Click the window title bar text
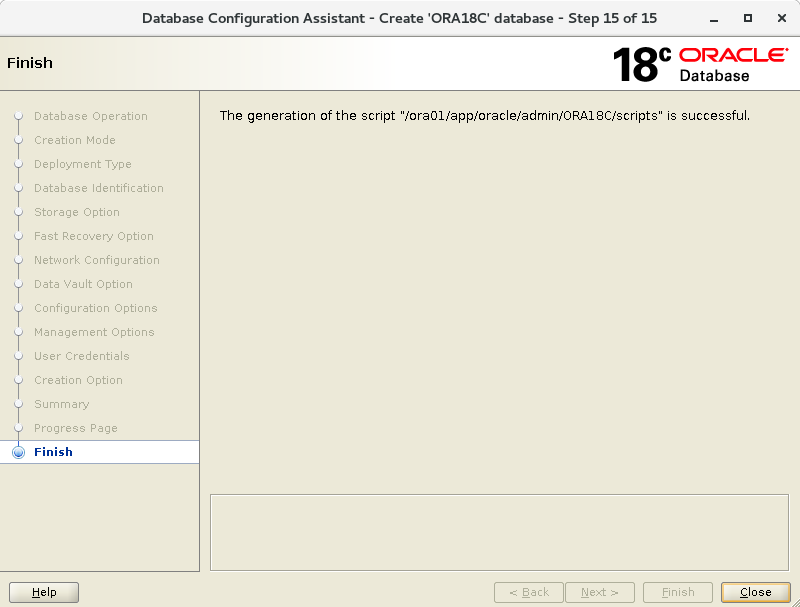Image resolution: width=800 pixels, height=607 pixels. [399, 18]
